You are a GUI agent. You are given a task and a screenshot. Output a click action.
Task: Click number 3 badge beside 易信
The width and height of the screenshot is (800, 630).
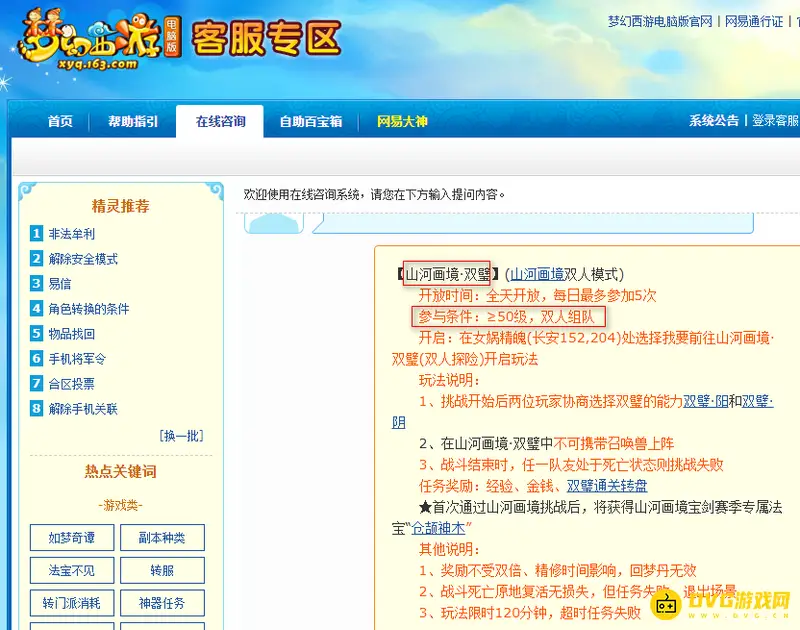(x=36, y=284)
